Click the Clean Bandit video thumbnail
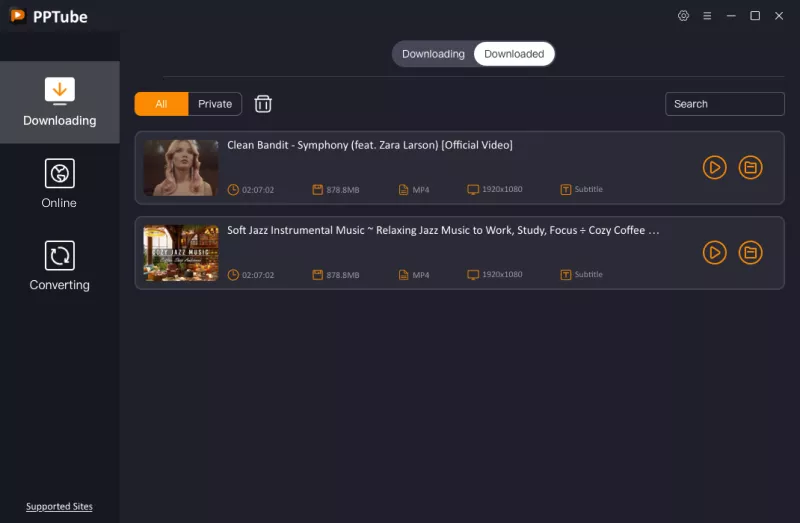Image resolution: width=800 pixels, height=523 pixels. [181, 168]
